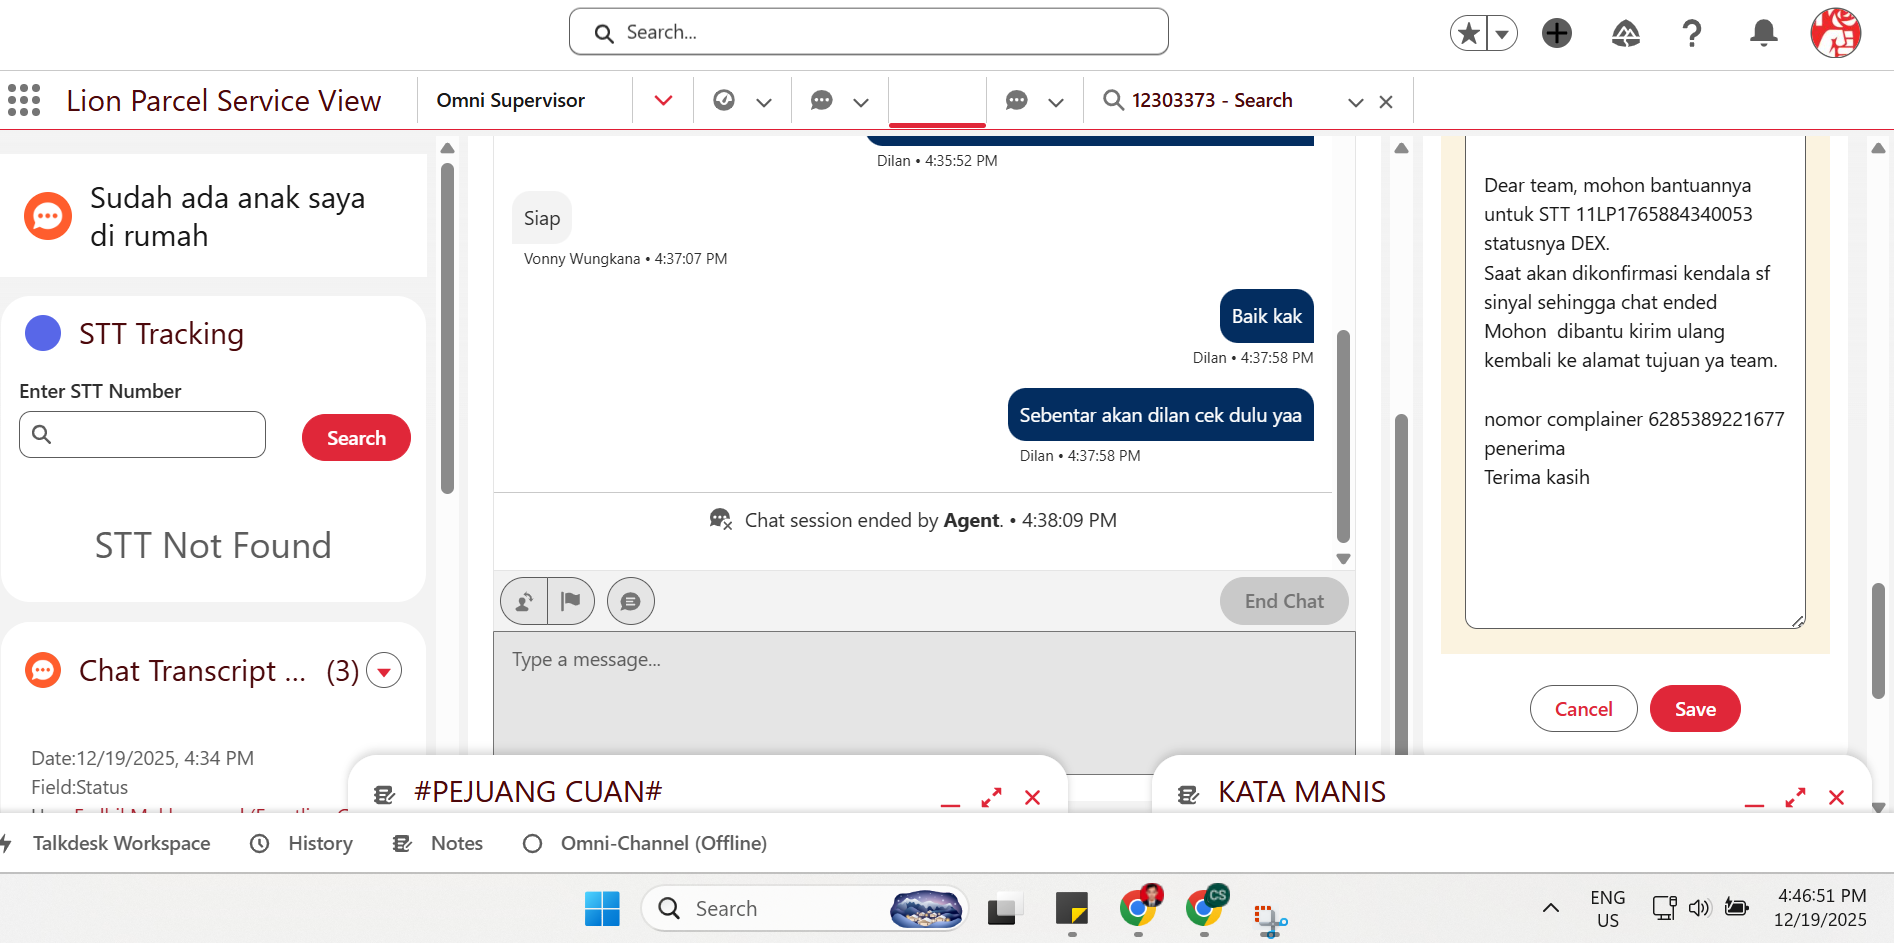
Task: Pop out the KATA MANIS notes panel
Action: pyautogui.click(x=1795, y=798)
